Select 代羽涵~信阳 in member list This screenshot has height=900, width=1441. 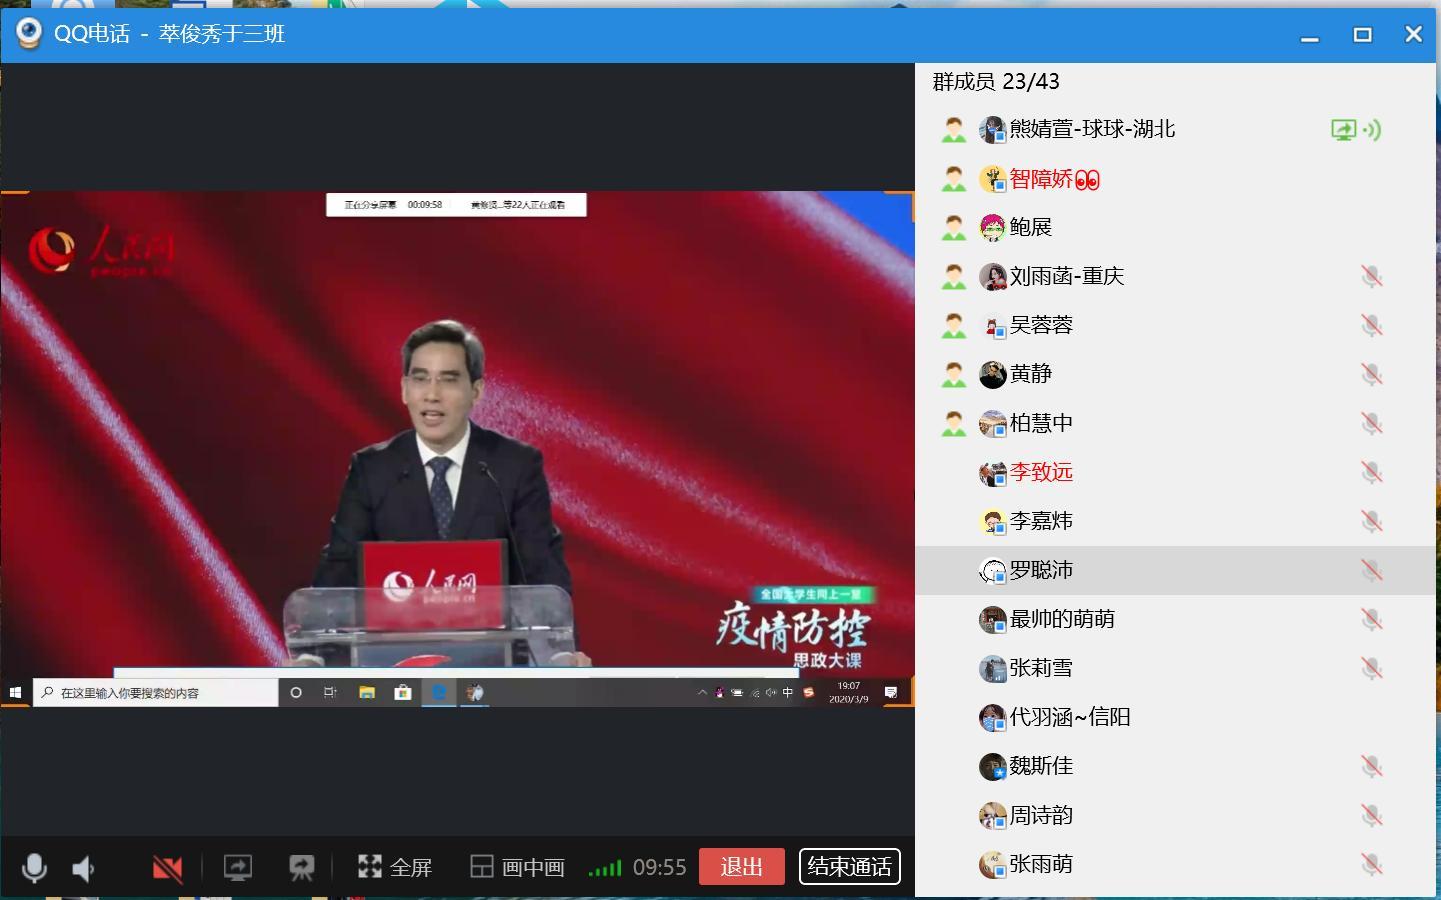1069,717
